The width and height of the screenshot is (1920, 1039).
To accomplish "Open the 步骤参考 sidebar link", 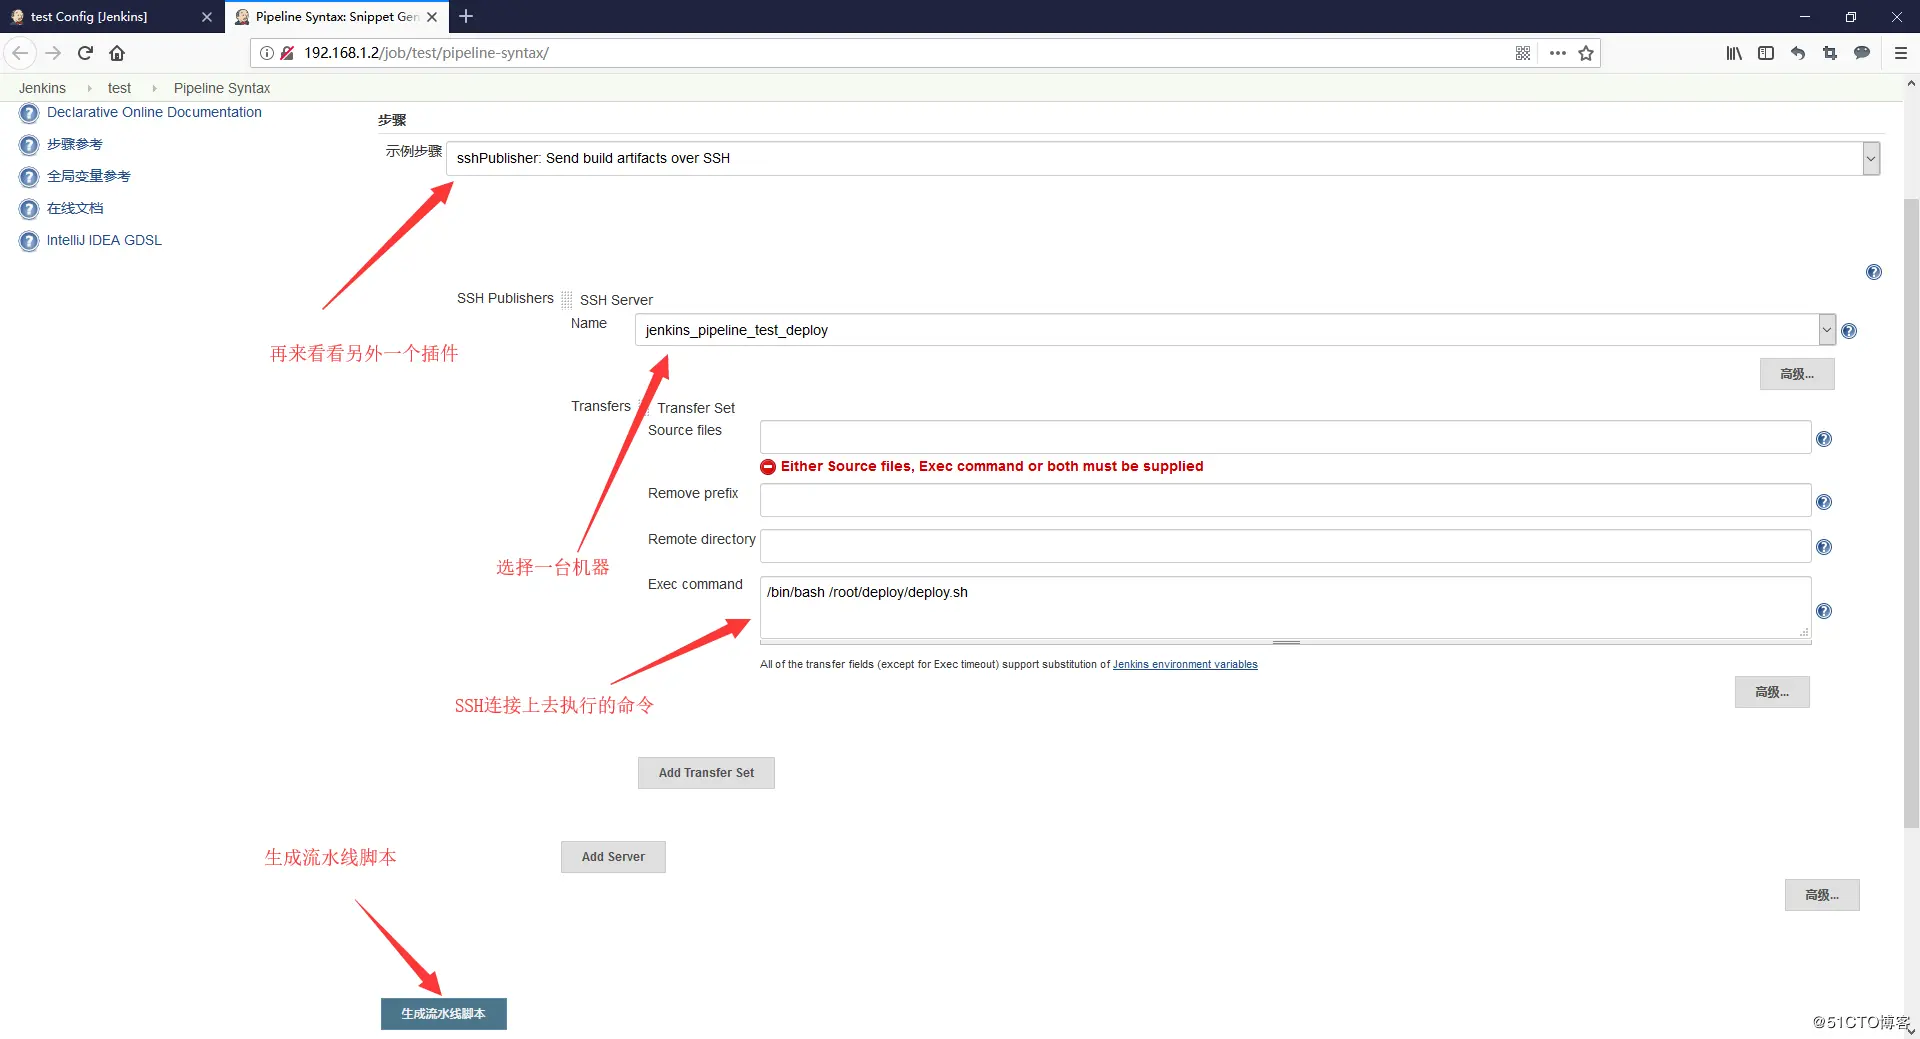I will coord(75,144).
